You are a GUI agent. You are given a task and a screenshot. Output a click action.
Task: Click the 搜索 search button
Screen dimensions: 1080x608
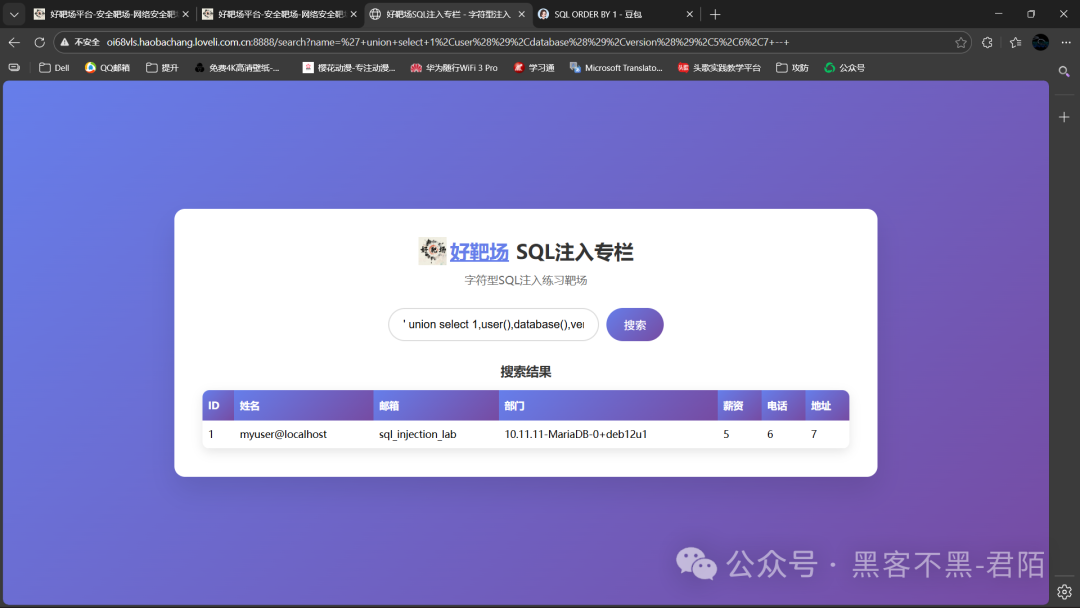click(x=634, y=324)
